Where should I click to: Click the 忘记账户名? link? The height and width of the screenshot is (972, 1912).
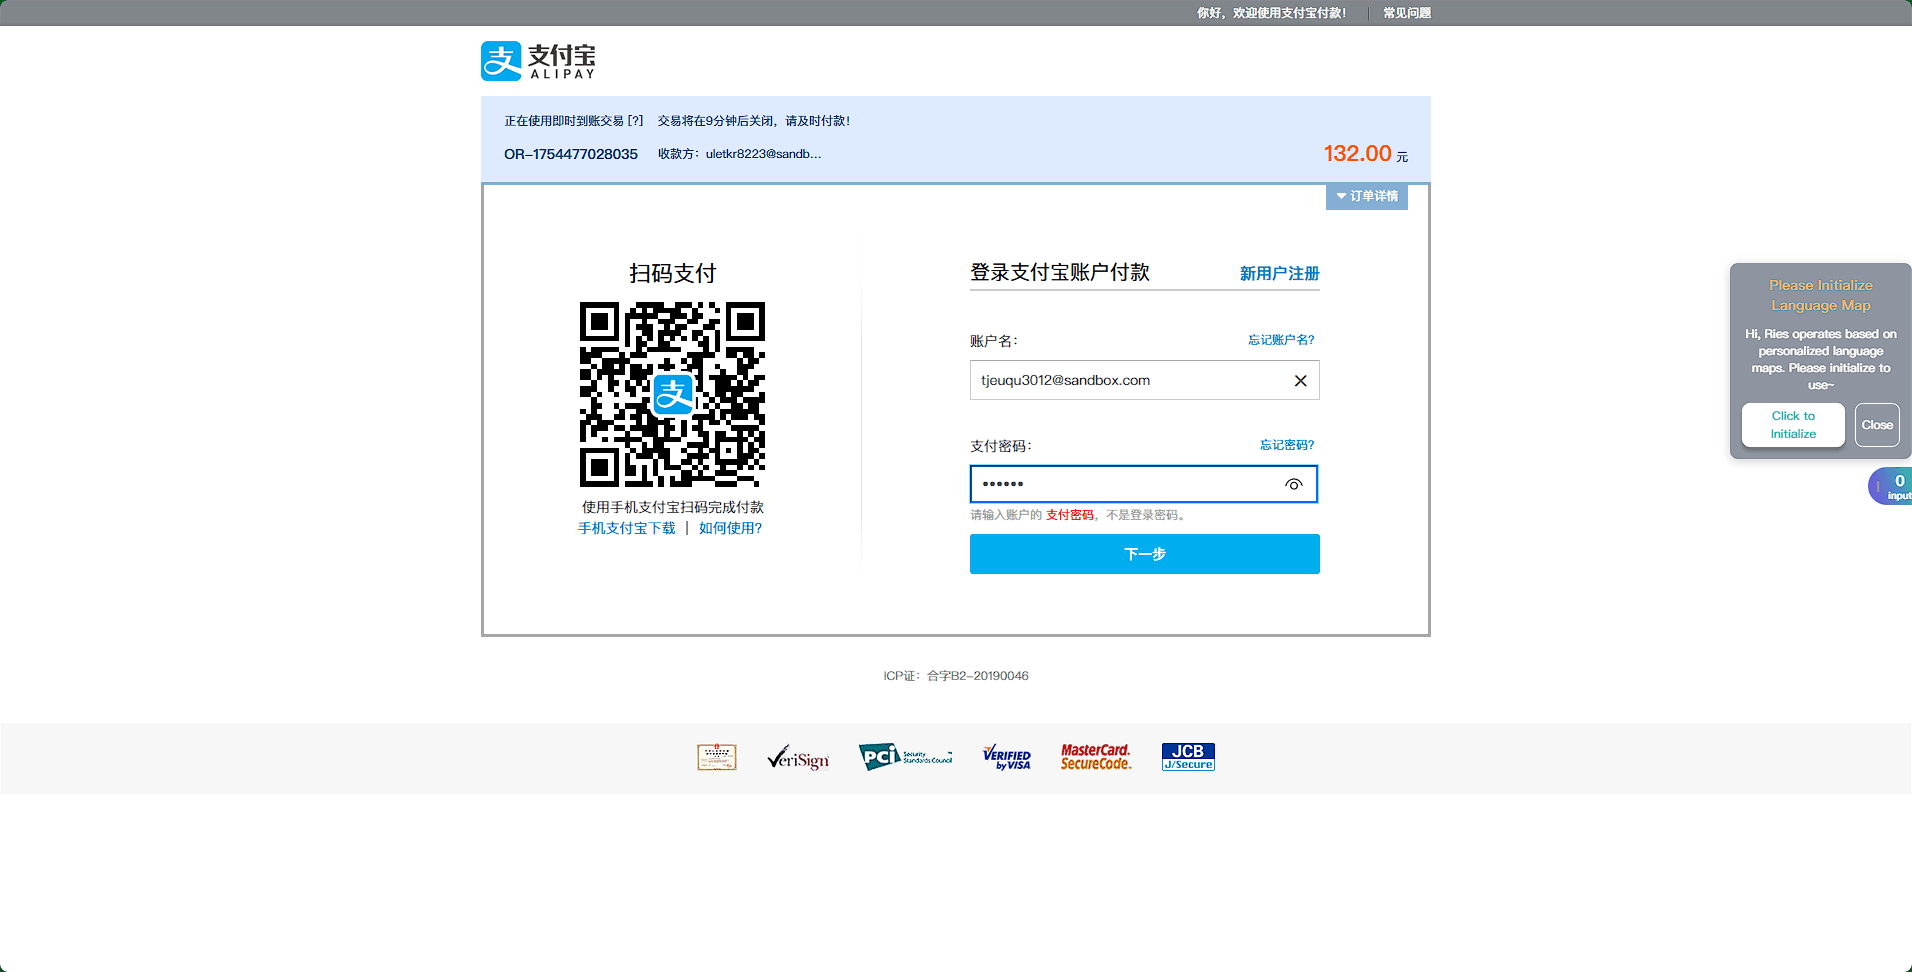[1281, 340]
